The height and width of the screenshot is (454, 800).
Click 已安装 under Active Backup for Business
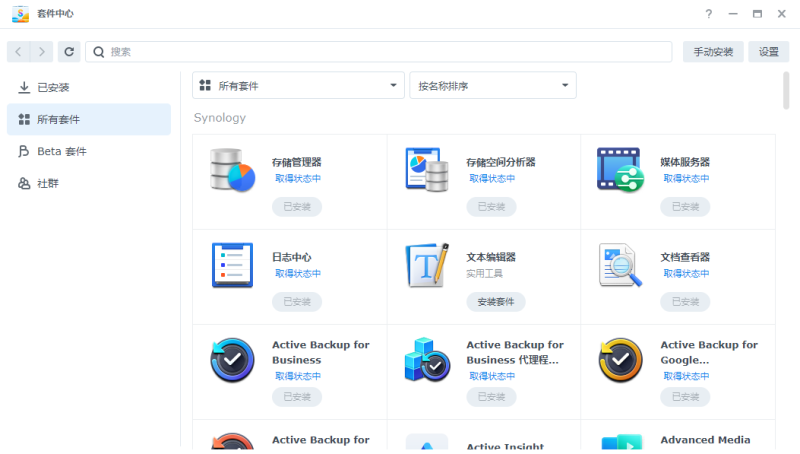pyautogui.click(x=297, y=397)
